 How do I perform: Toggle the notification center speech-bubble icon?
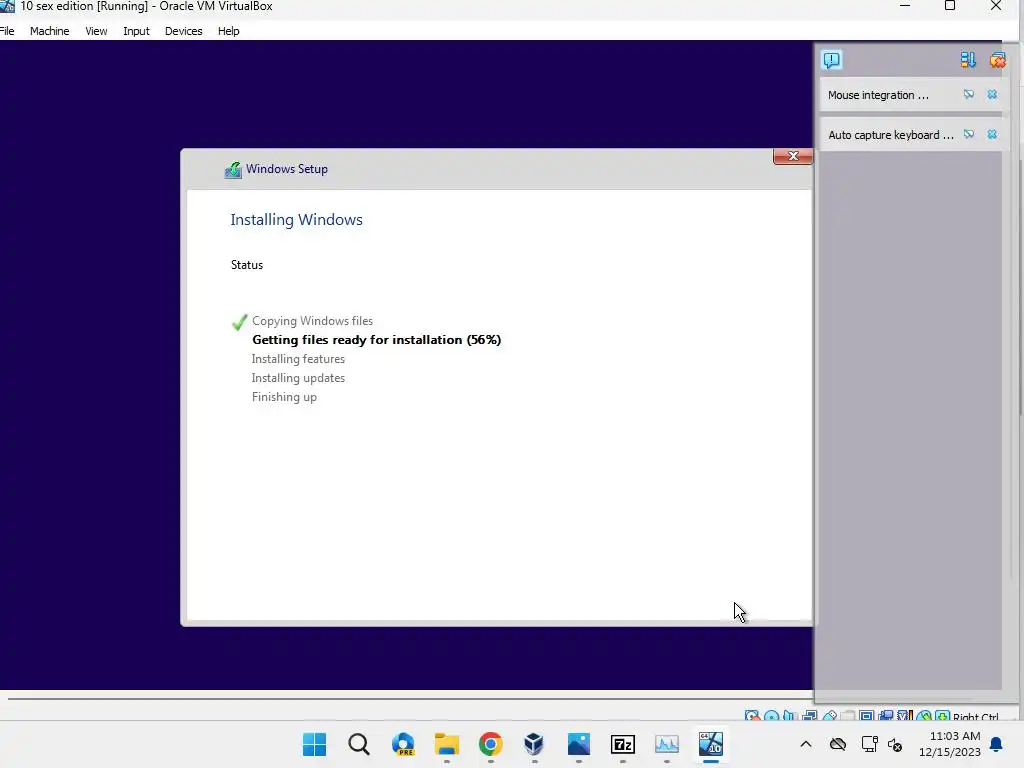click(831, 60)
